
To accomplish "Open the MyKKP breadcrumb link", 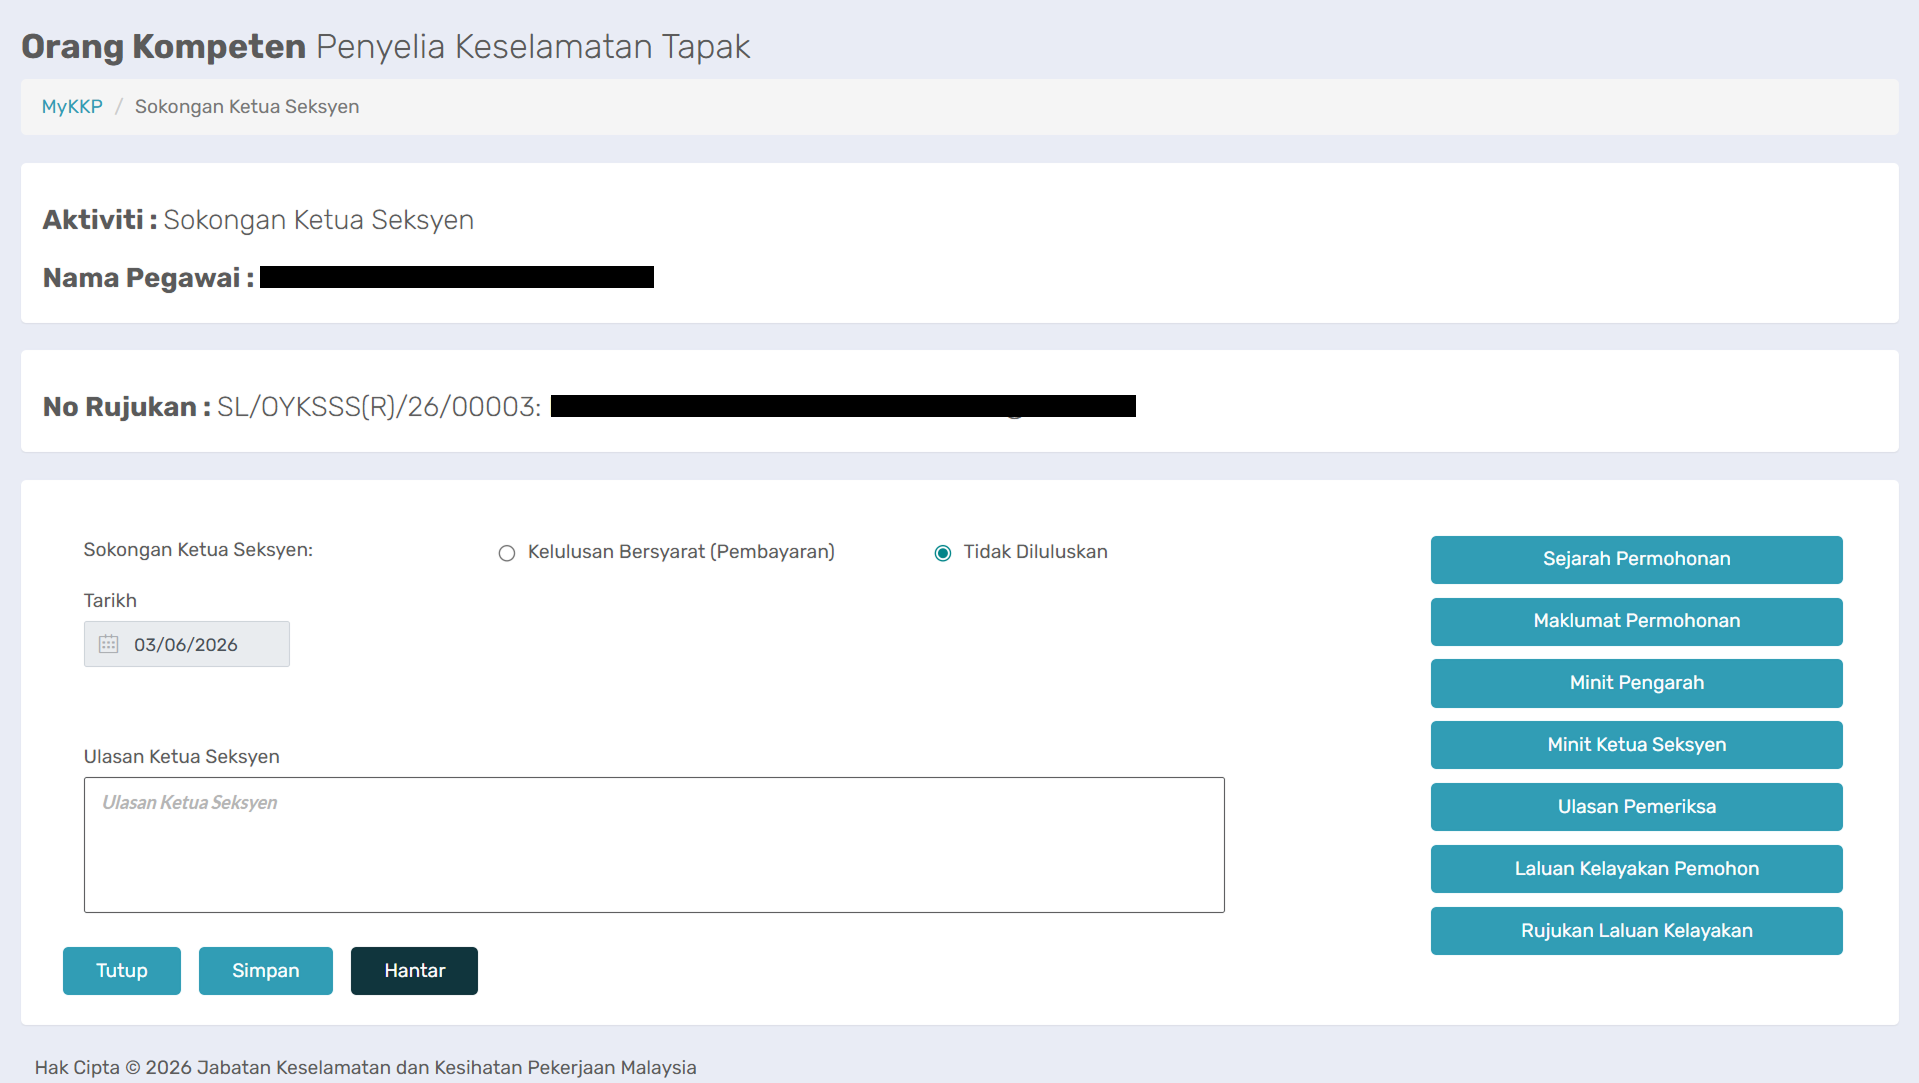I will click(x=72, y=107).
